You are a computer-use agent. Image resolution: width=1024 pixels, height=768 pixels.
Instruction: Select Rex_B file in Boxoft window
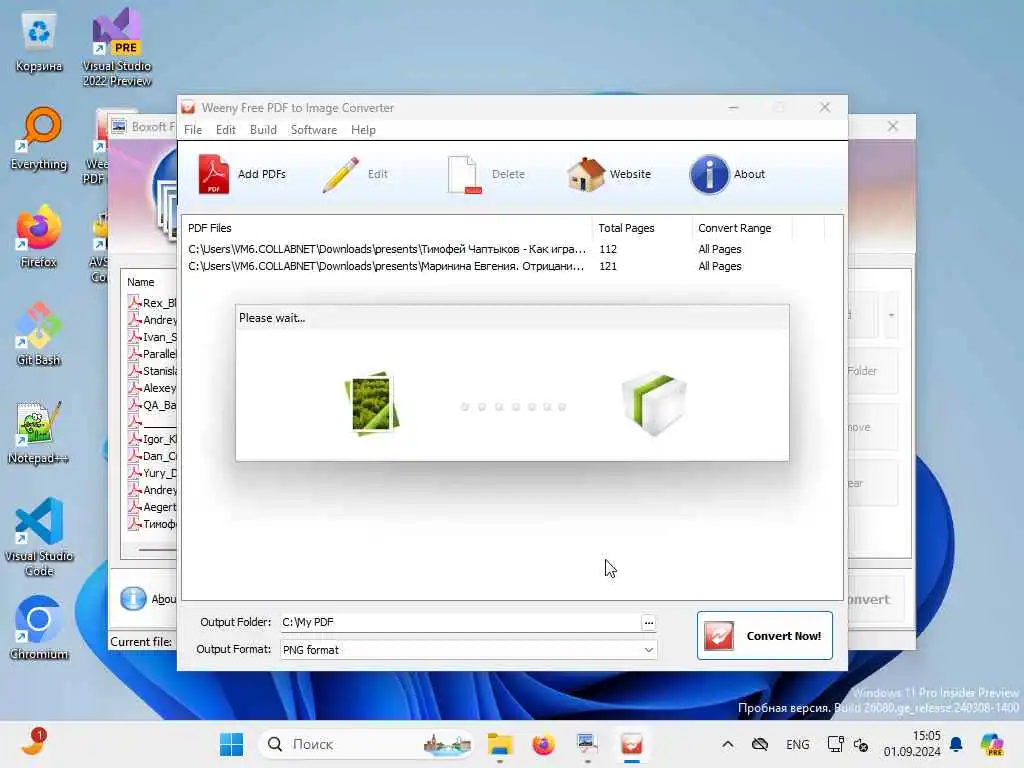point(152,303)
